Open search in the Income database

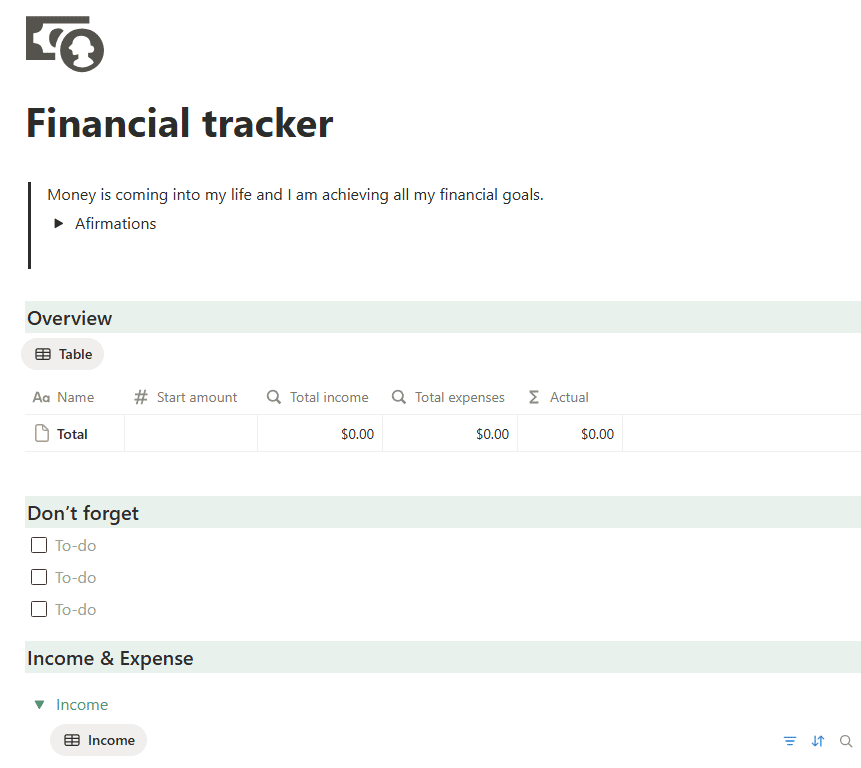846,741
